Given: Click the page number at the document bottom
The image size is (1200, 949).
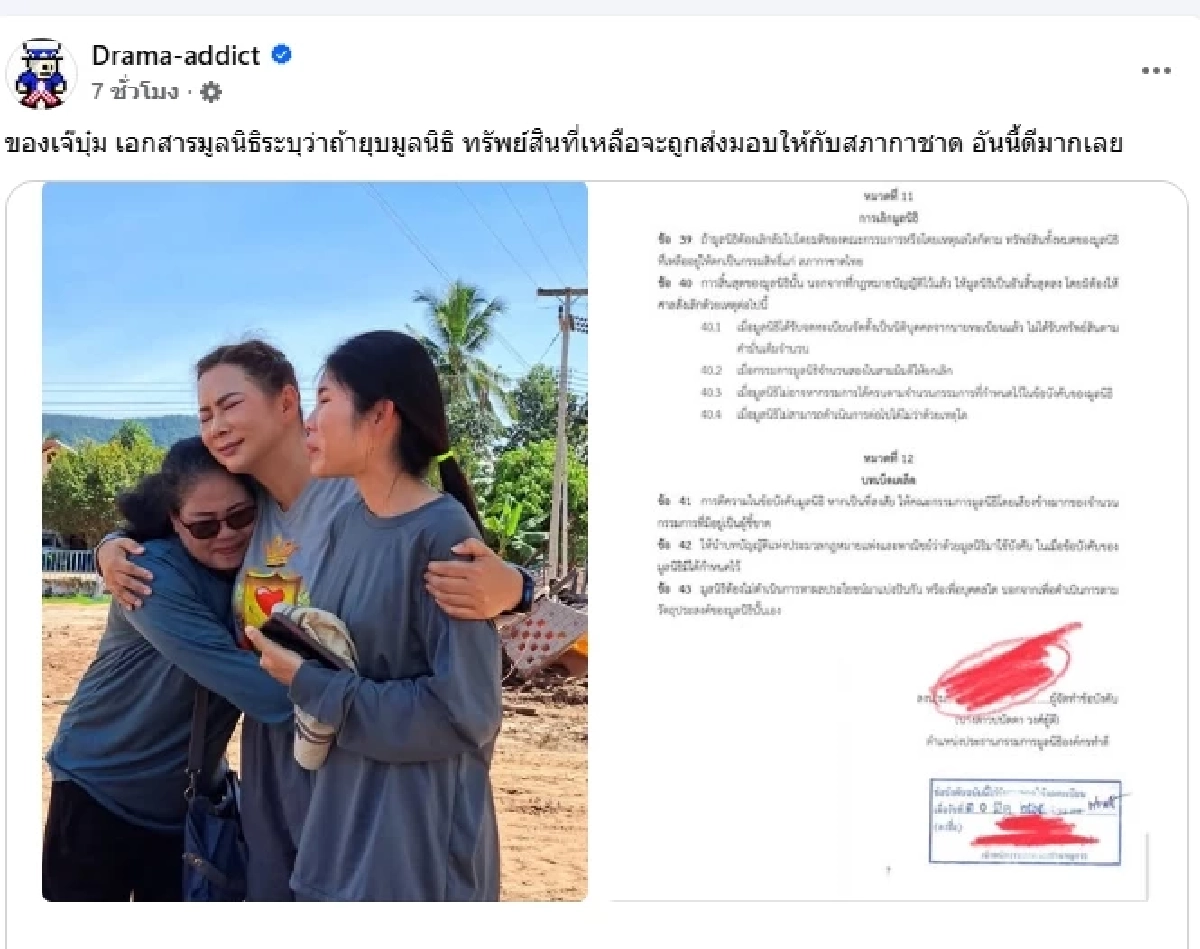Looking at the screenshot, I should pyautogui.click(x=888, y=871).
